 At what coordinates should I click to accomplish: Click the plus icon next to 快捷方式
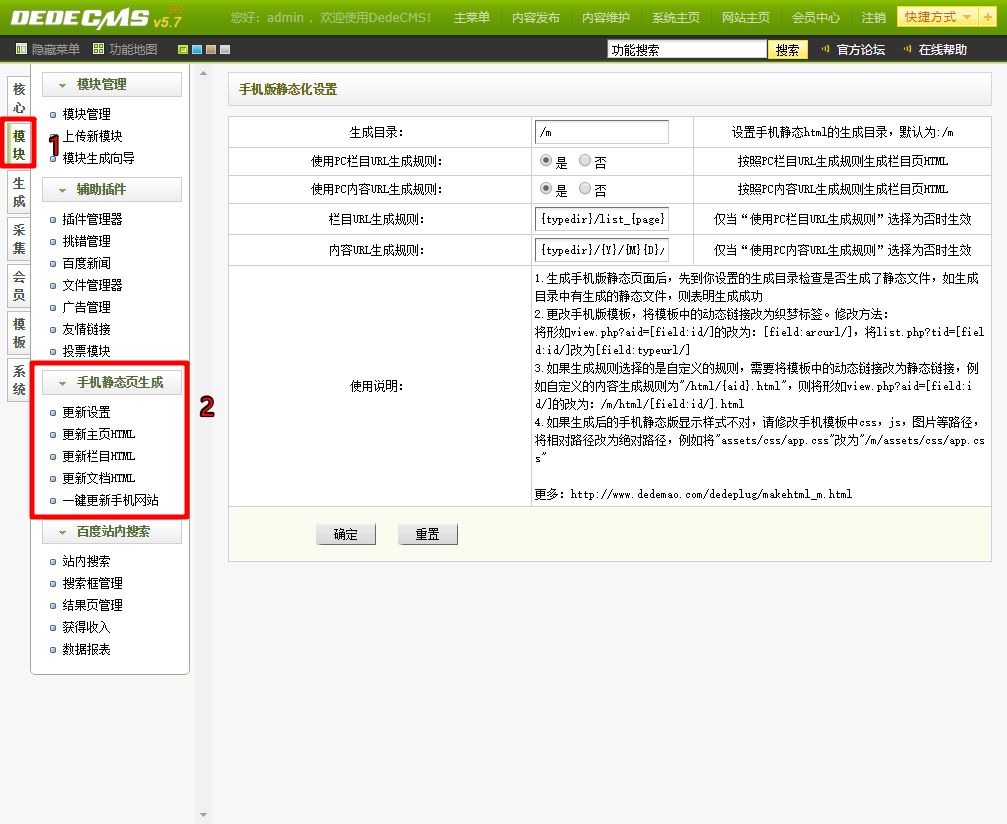[x=988, y=17]
